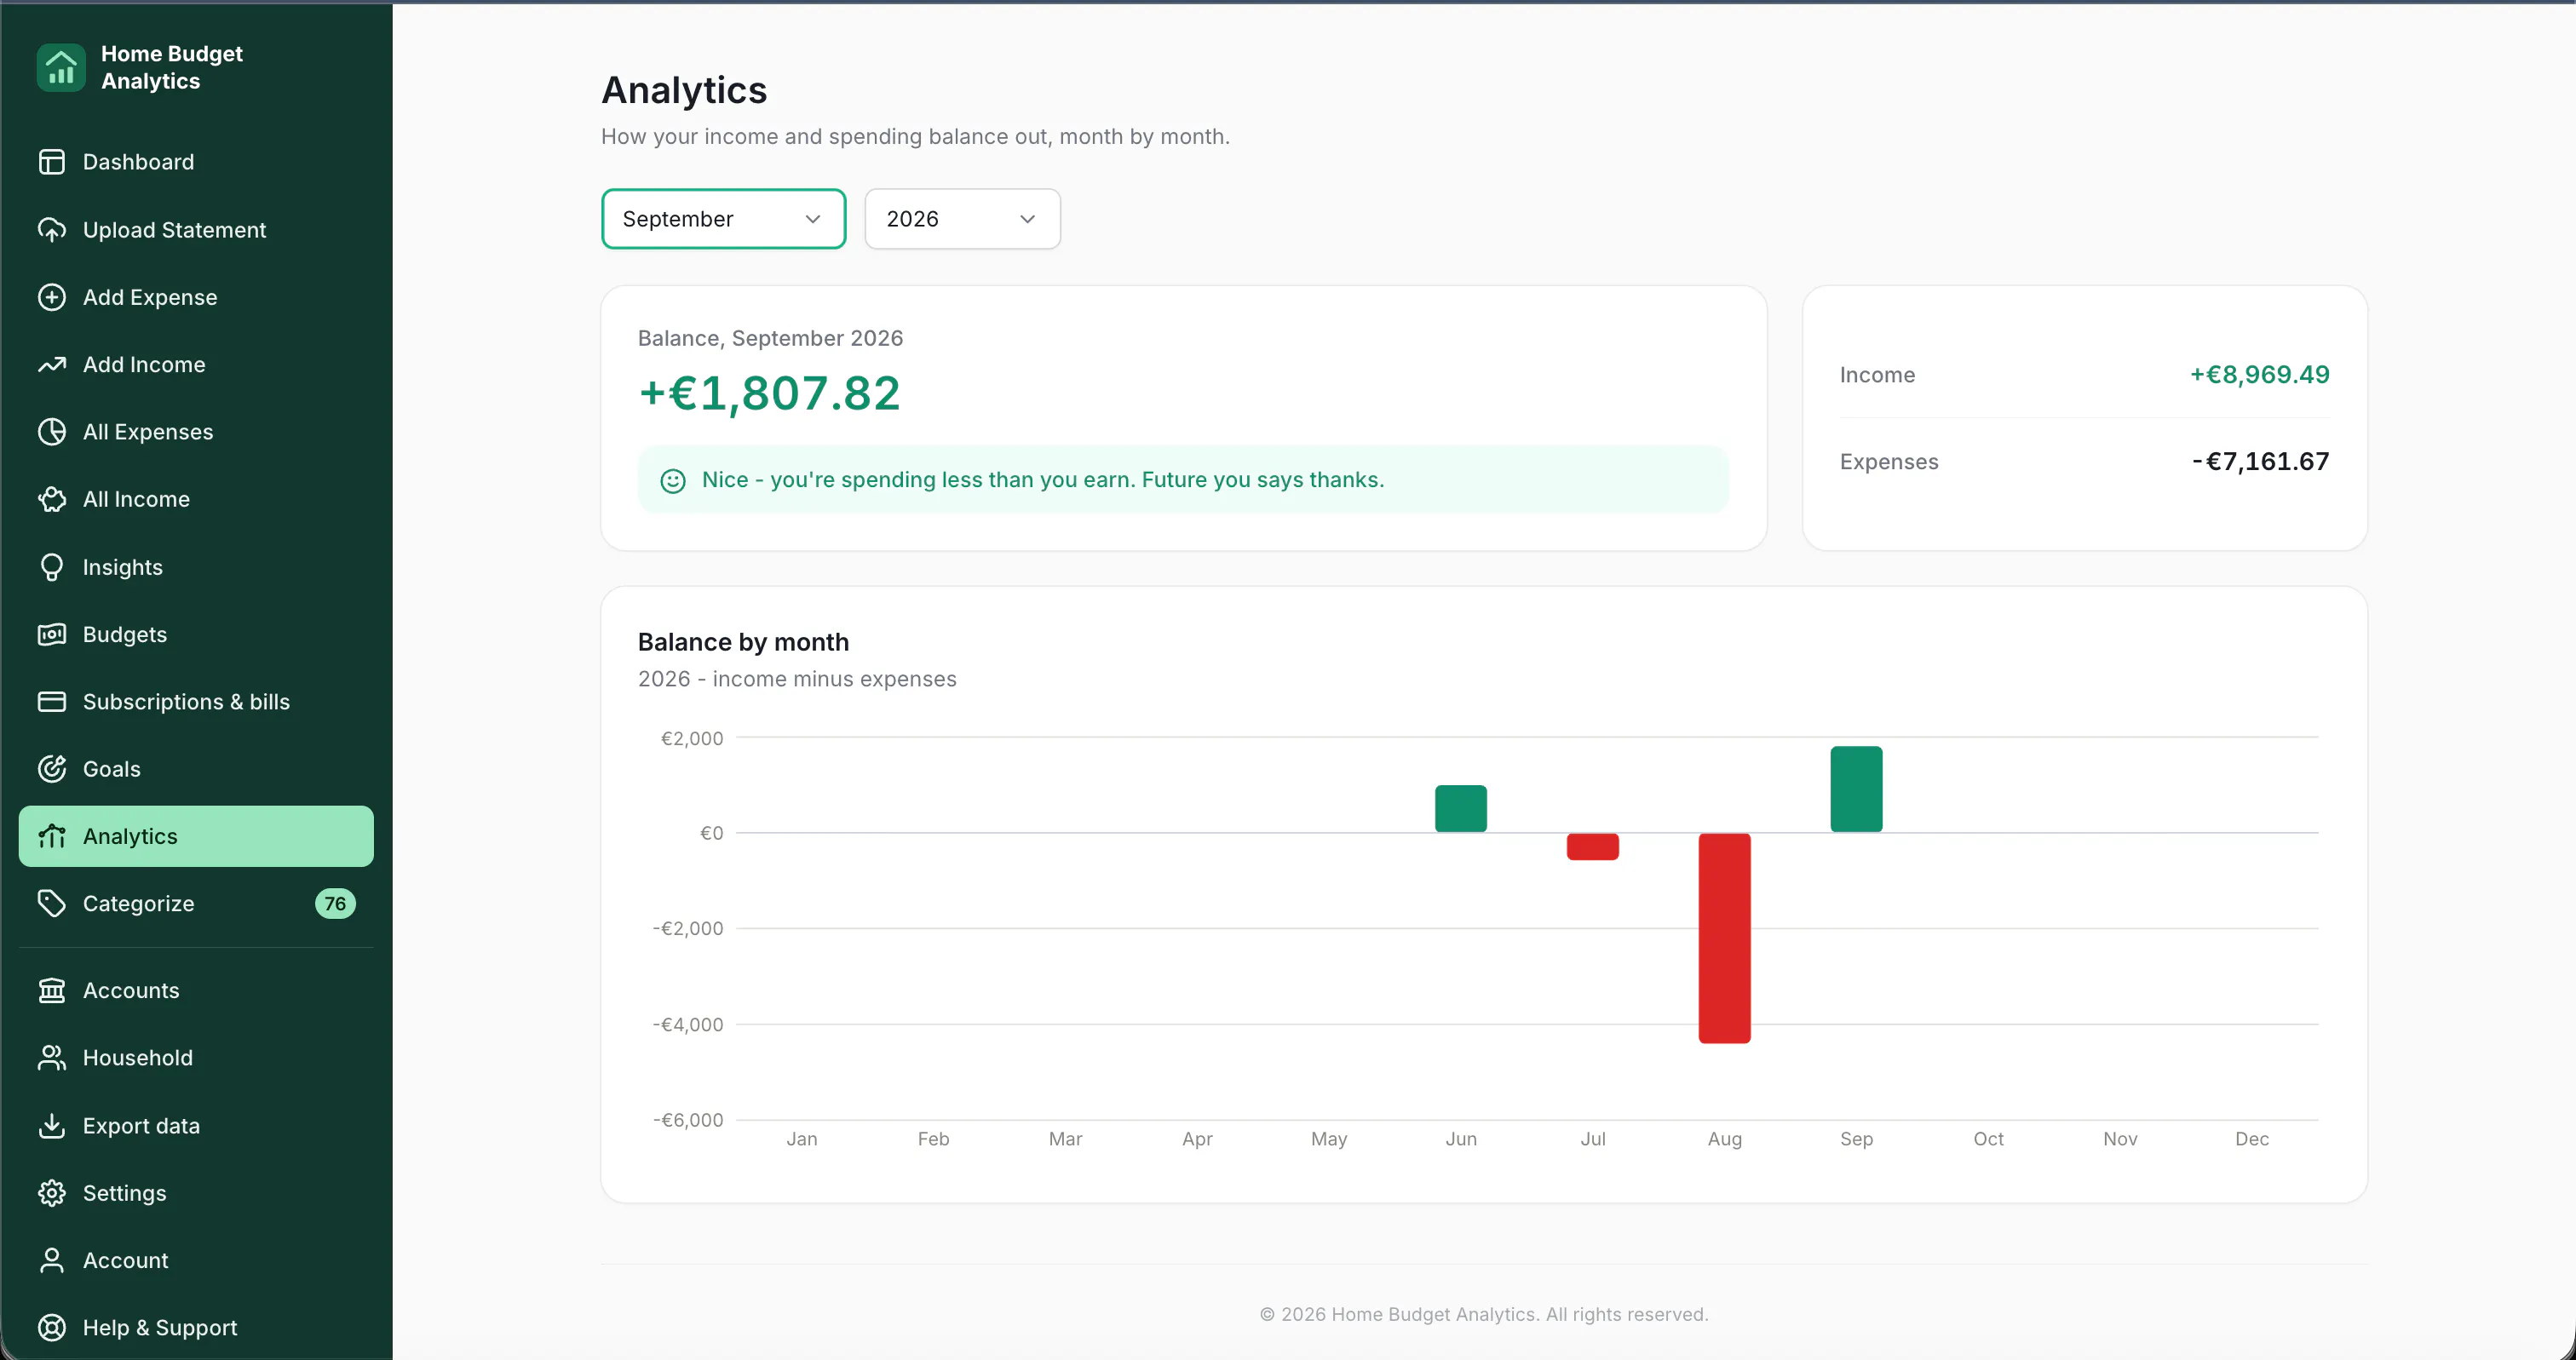Click the copyright footer text

pos(1484,1315)
